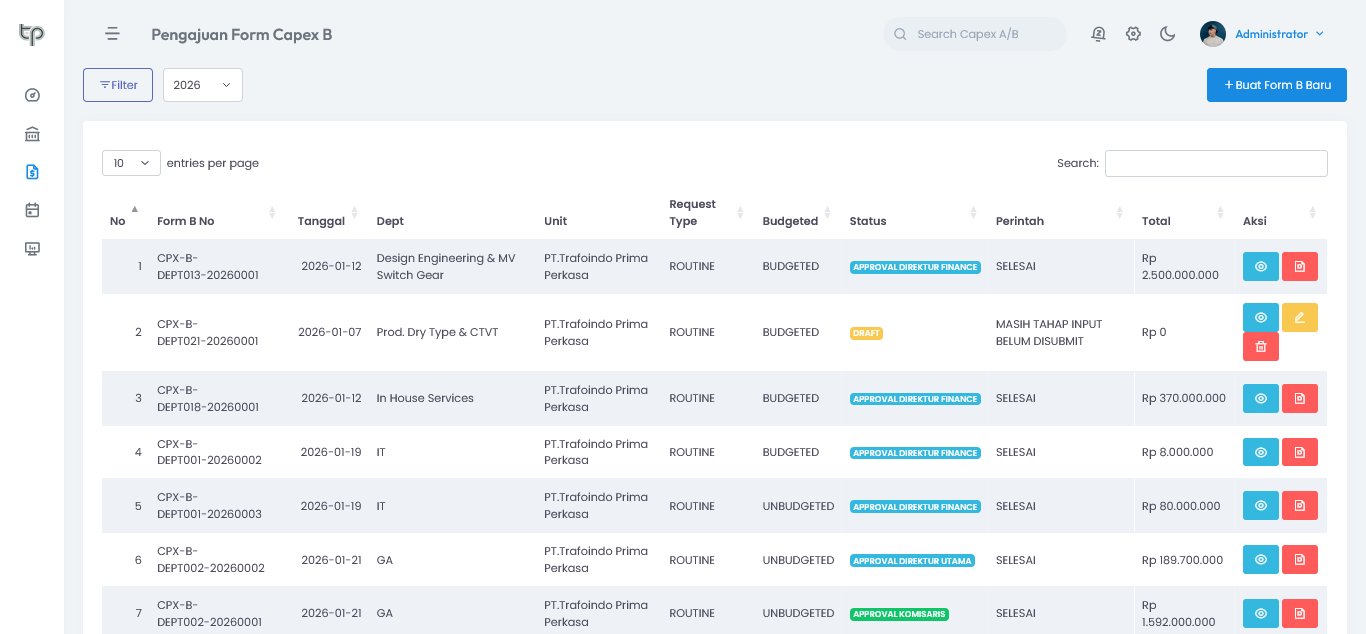Image resolution: width=1366 pixels, height=634 pixels.
Task: Open entries per page dropdown
Action: pyautogui.click(x=131, y=163)
